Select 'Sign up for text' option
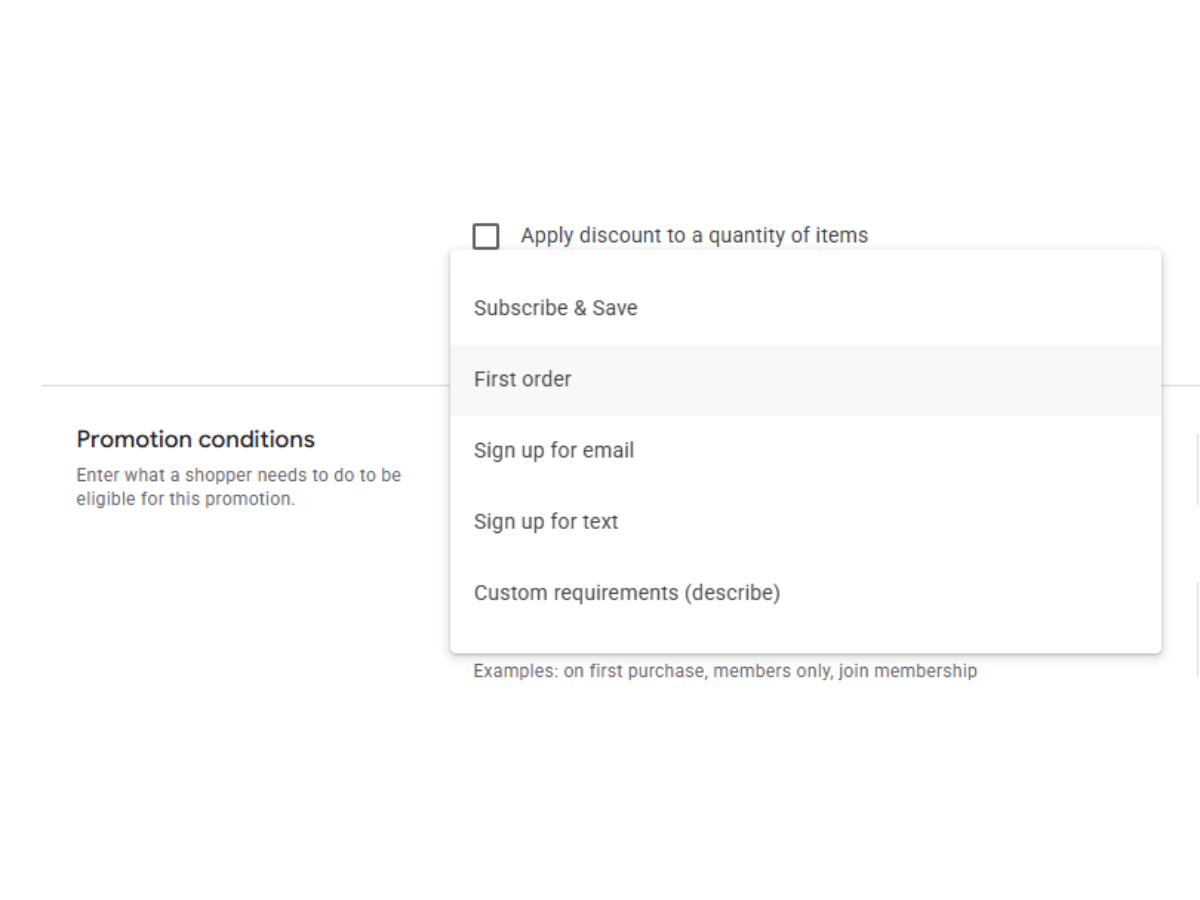1200x900 pixels. click(x=806, y=522)
